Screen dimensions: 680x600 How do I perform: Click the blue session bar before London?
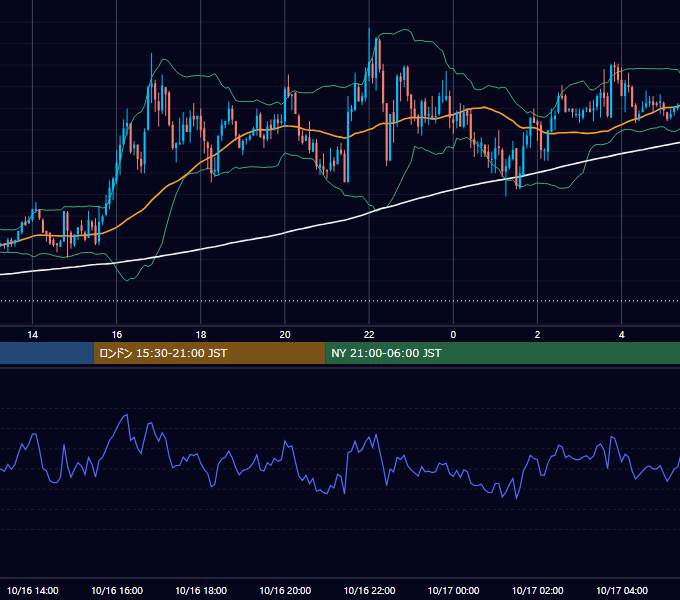[x=47, y=353]
